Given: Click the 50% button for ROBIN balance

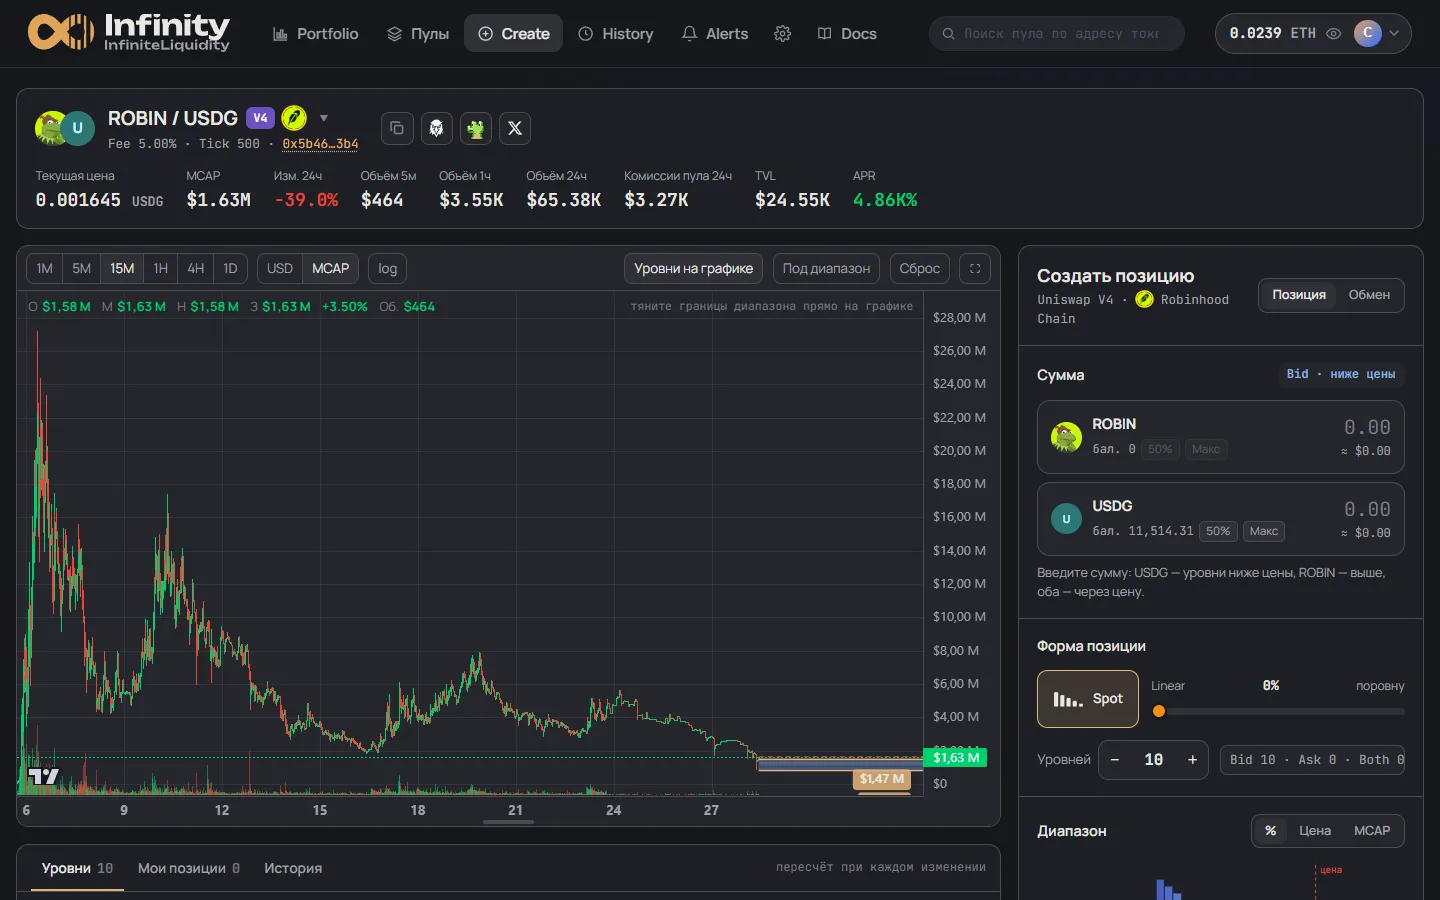Looking at the screenshot, I should click(x=1160, y=449).
